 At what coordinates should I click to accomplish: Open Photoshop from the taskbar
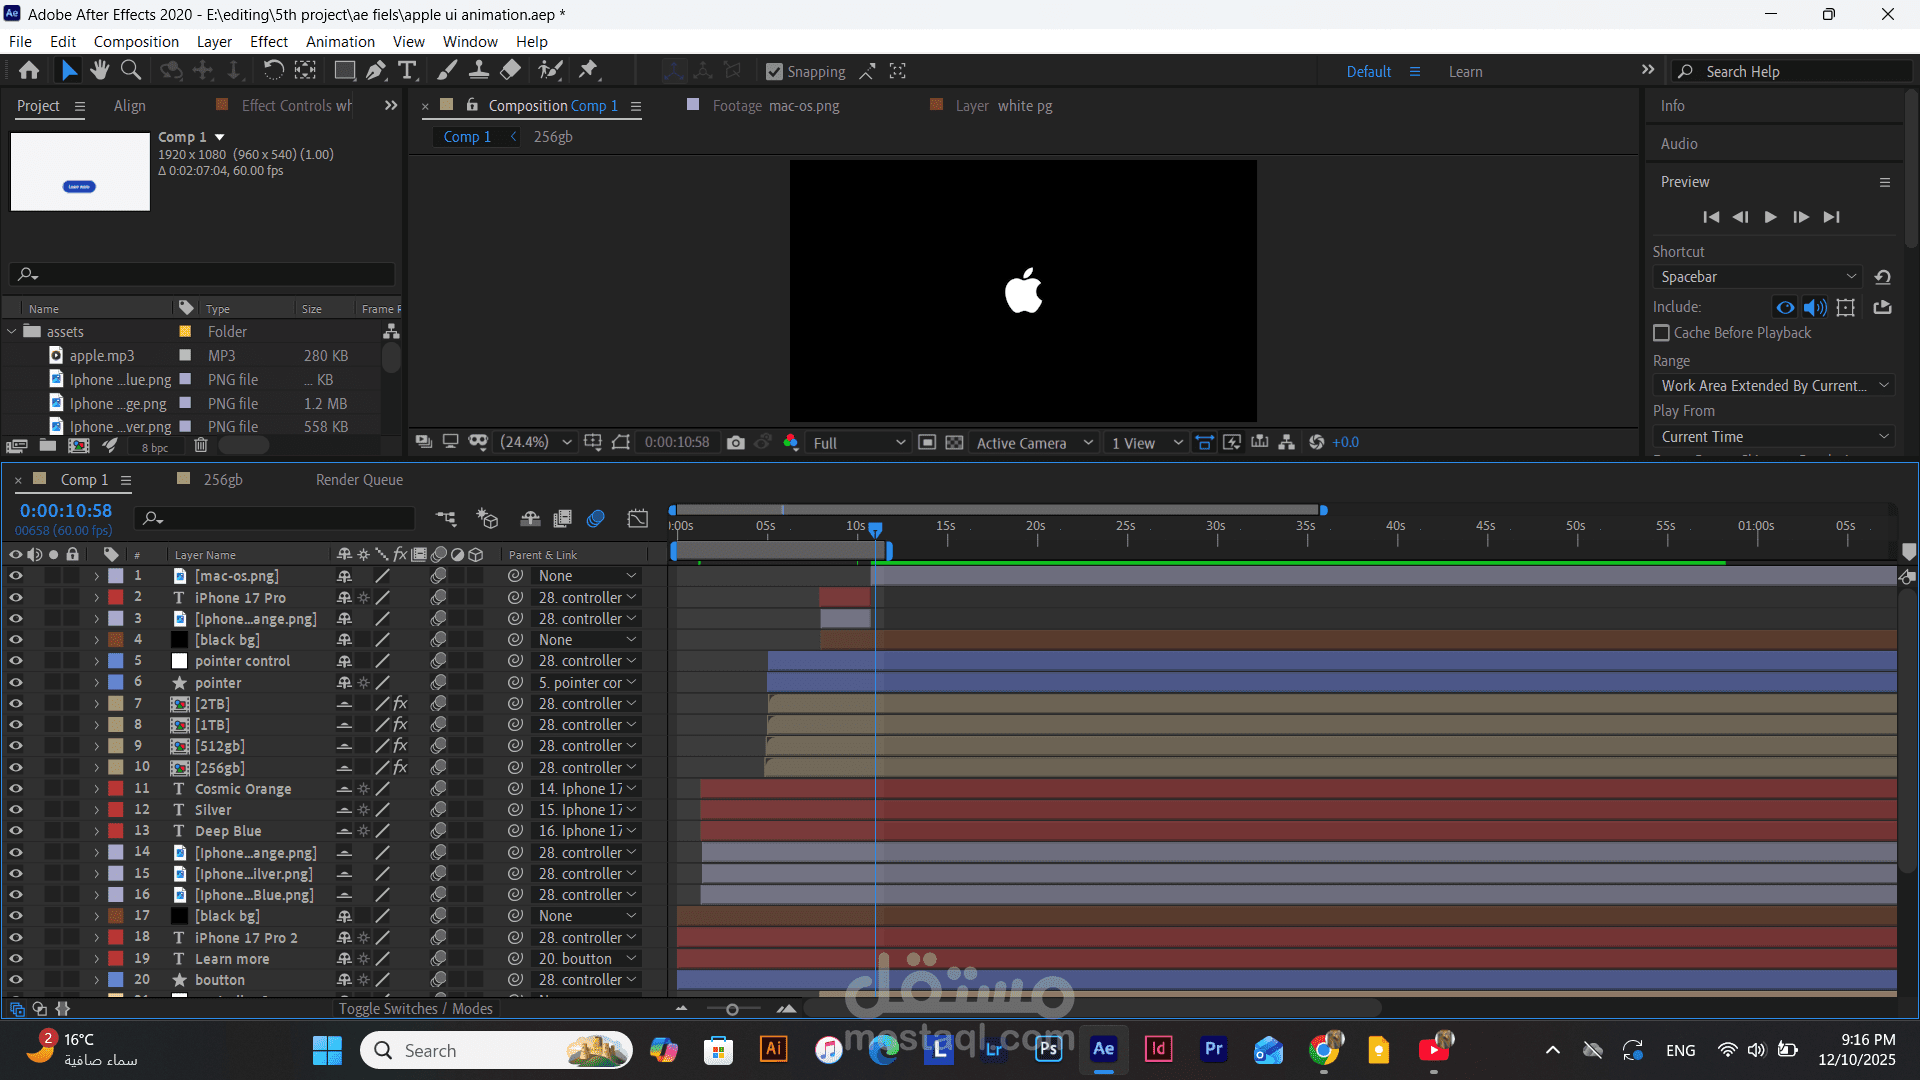1048,1049
